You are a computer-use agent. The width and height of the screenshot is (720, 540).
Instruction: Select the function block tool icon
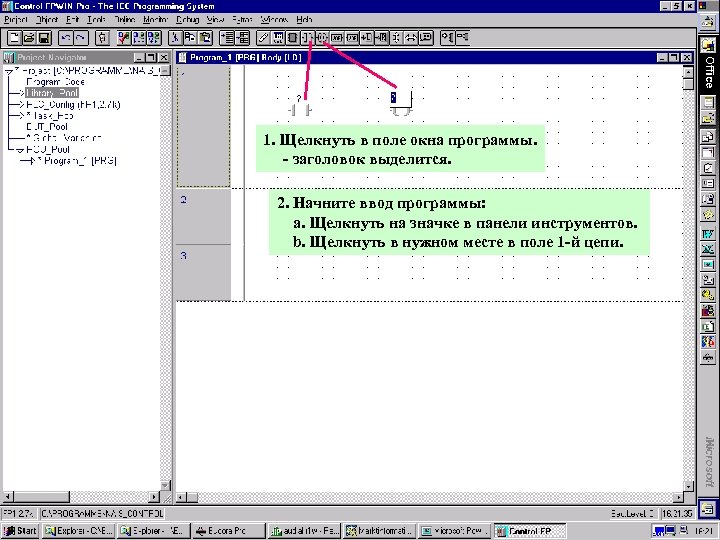292,38
